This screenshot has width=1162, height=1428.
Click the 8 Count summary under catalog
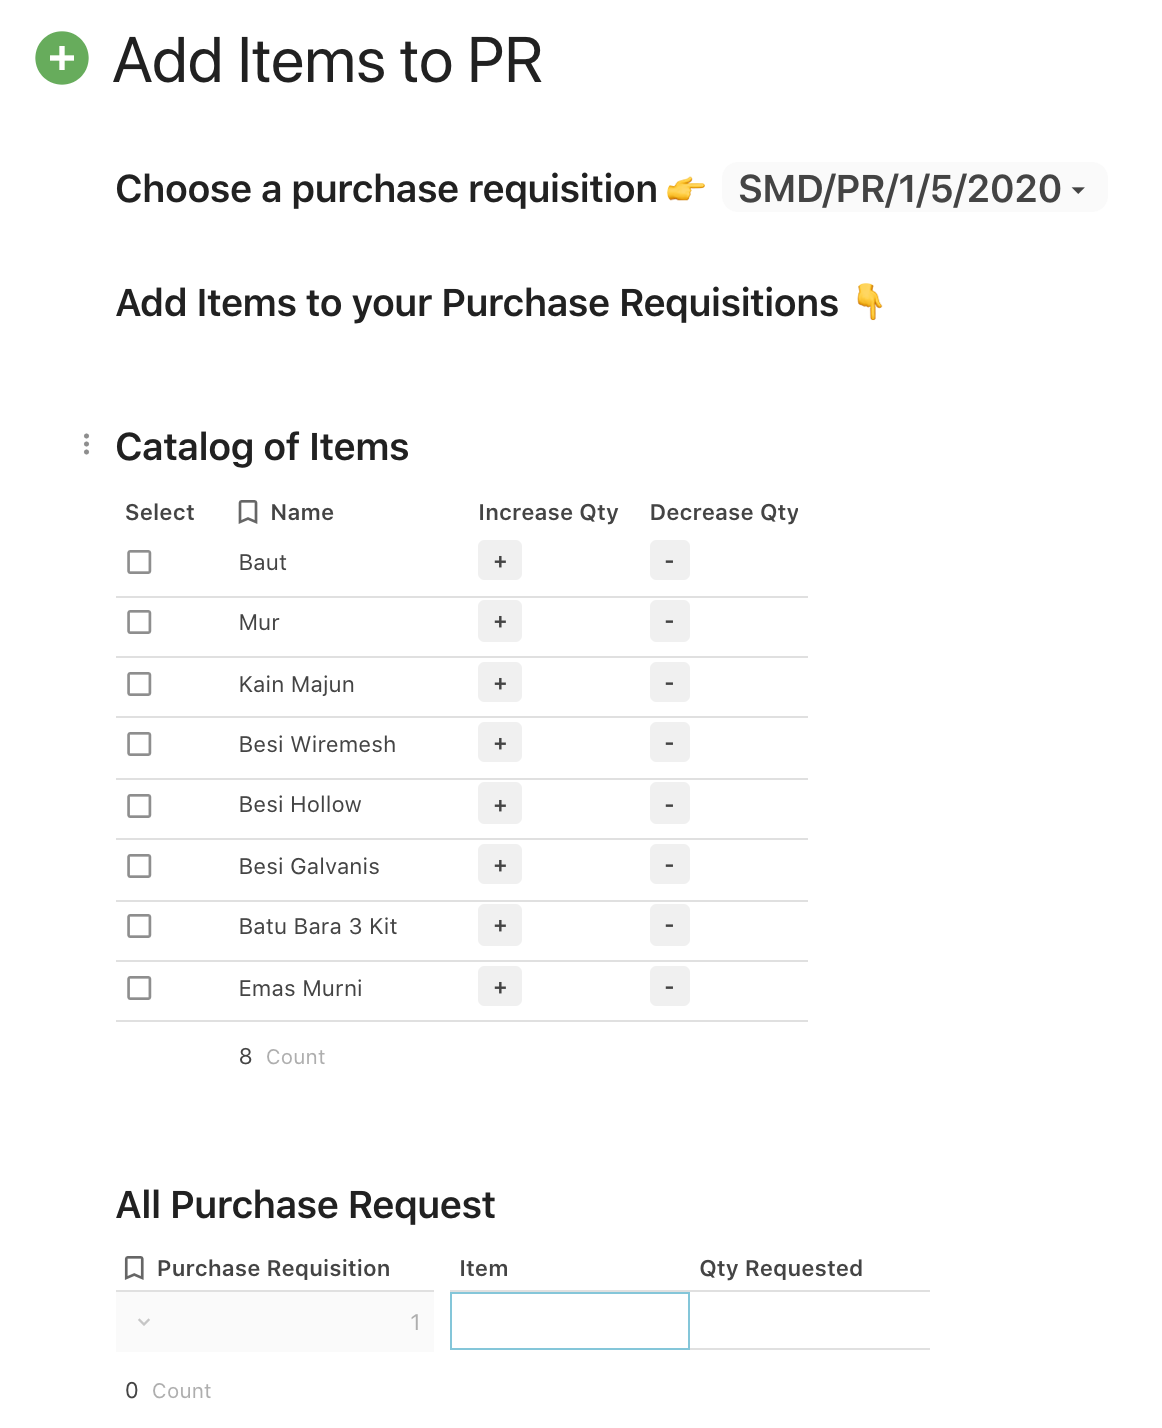tap(282, 1057)
